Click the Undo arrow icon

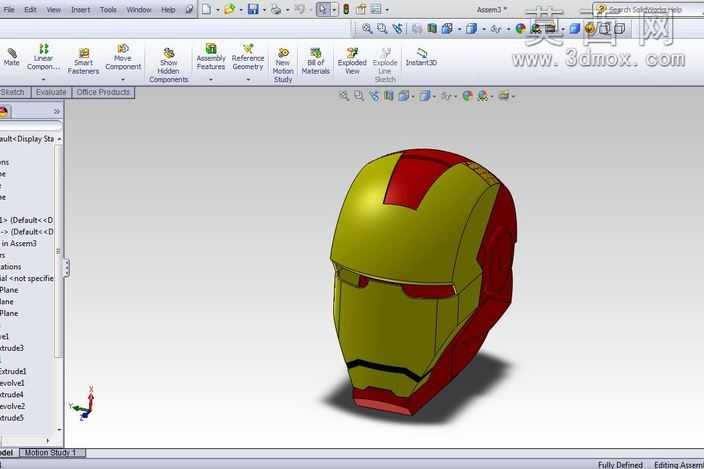[x=299, y=9]
